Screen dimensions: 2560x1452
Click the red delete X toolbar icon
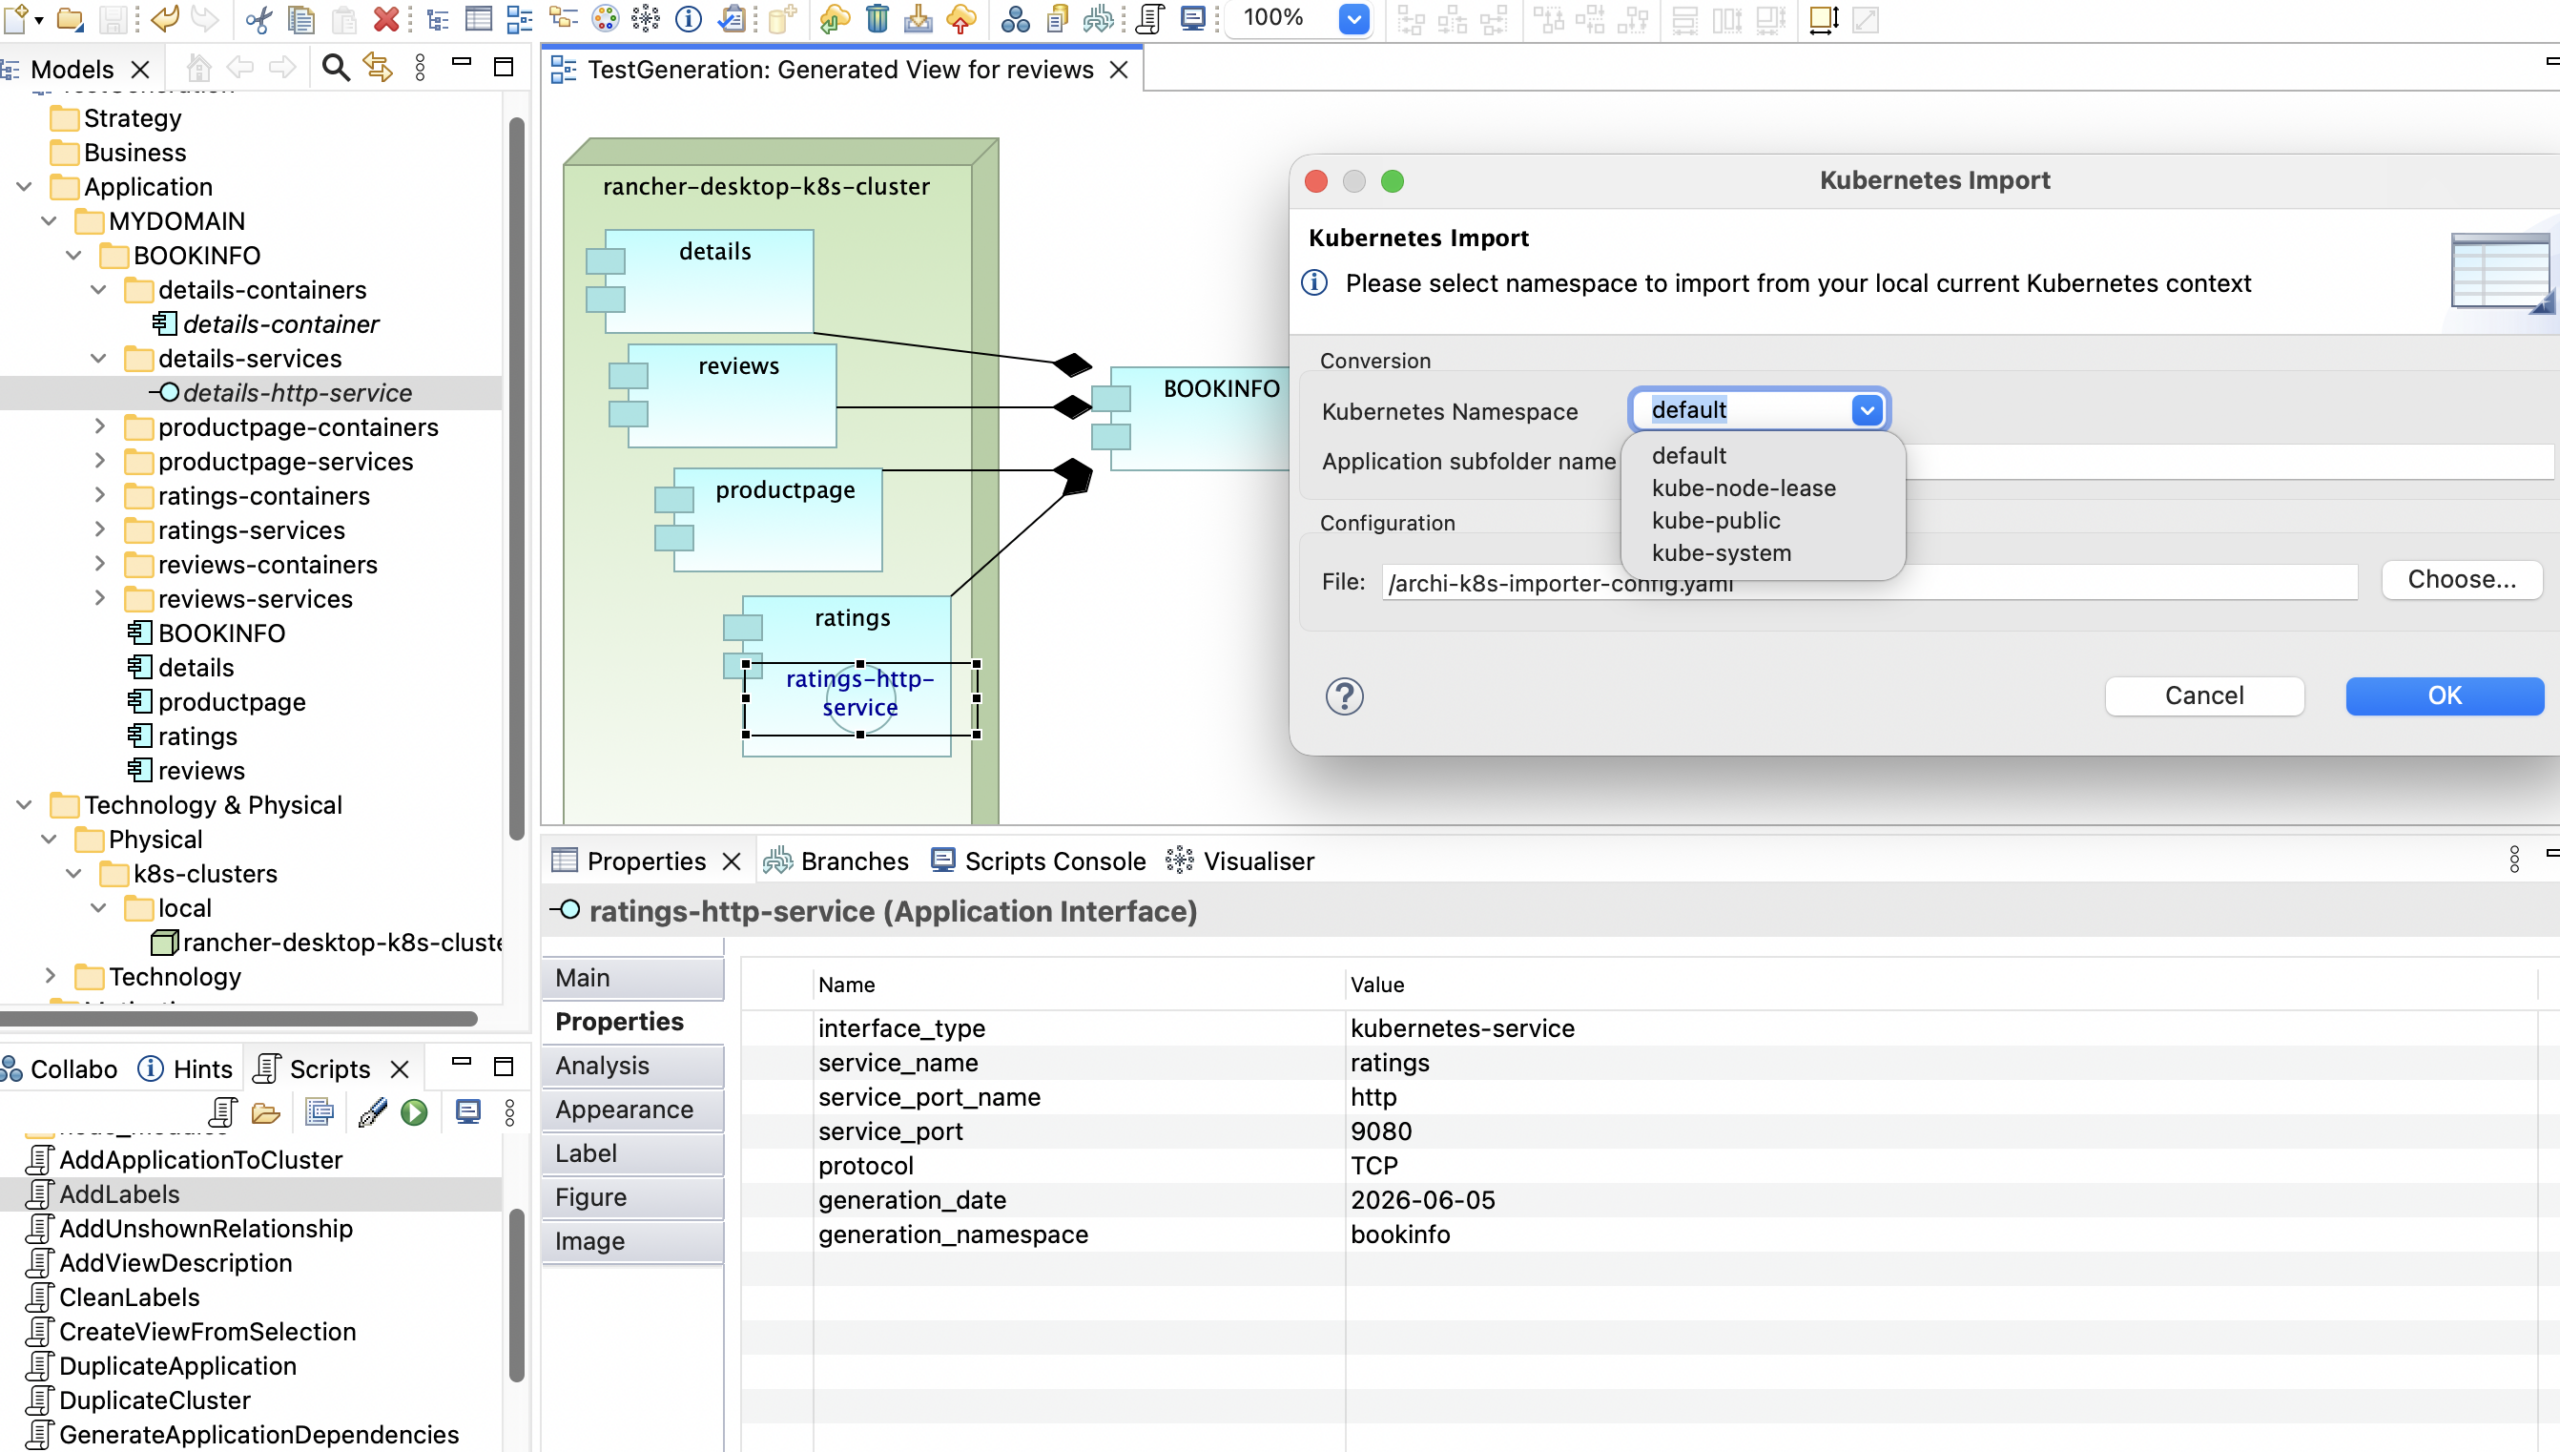(386, 18)
